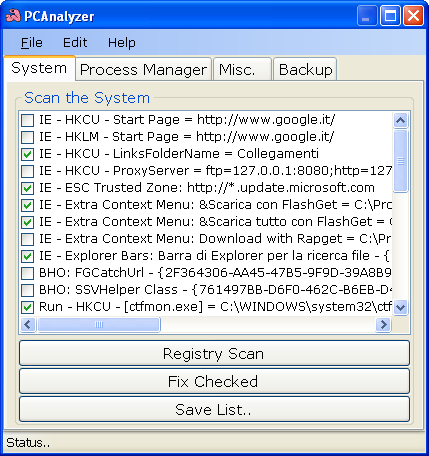
Task: Click the scroll up arrow of the scan list
Action: (400, 120)
